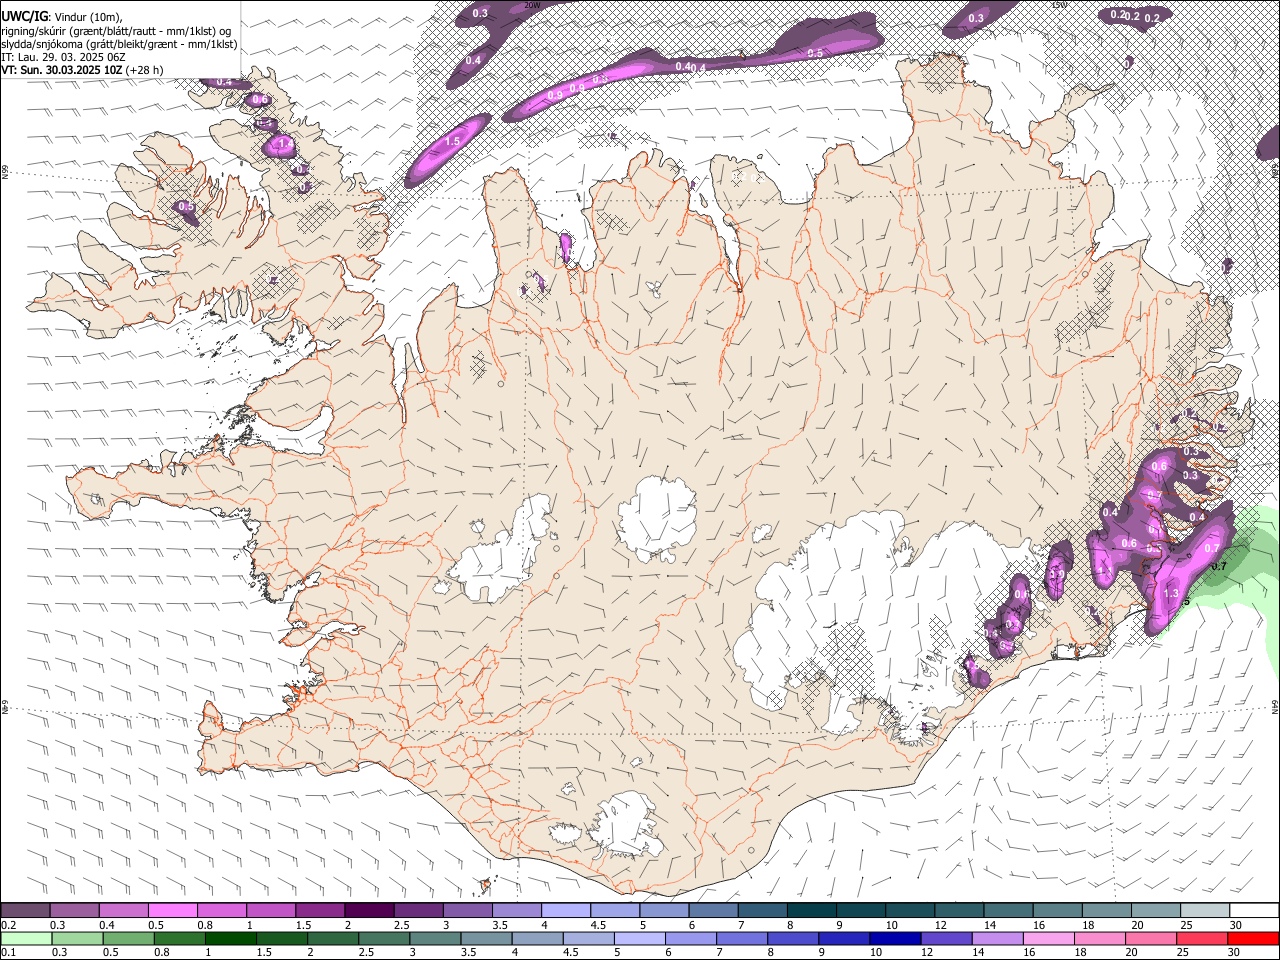
Task: Click the '25' value in the upper legend row
Action: 1185,925
